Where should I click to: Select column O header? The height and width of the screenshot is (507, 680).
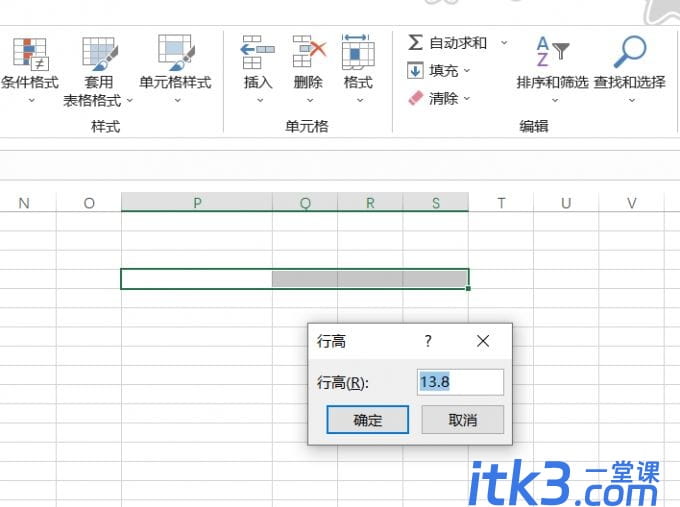pos(89,202)
